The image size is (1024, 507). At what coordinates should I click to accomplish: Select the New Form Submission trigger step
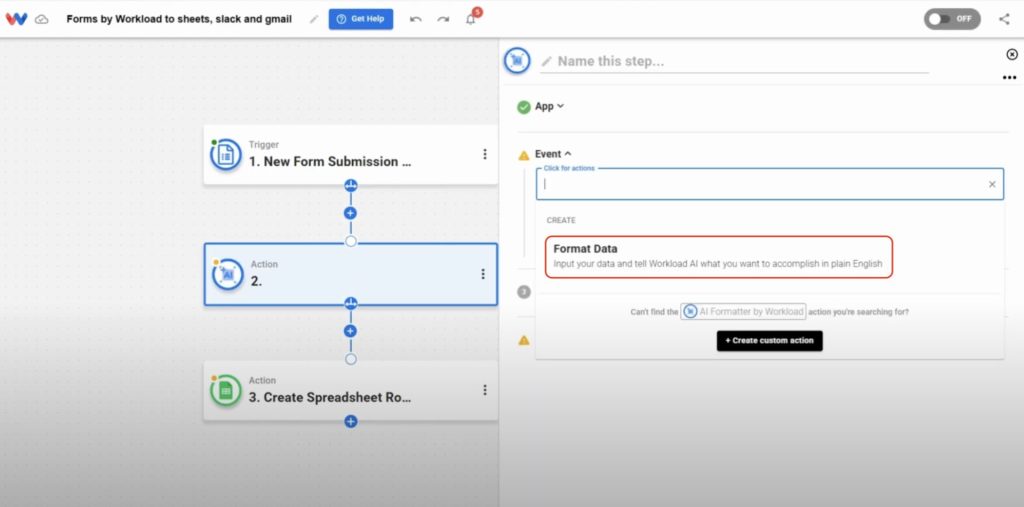pyautogui.click(x=350, y=155)
